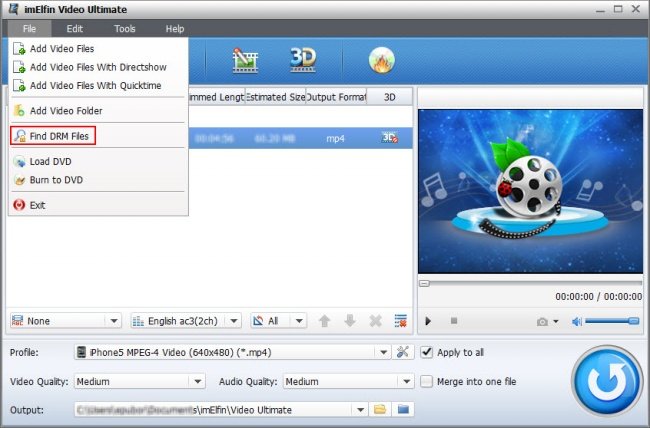Browse output folder with yellow folder icon
This screenshot has width=650, height=428.
pyautogui.click(x=380, y=410)
